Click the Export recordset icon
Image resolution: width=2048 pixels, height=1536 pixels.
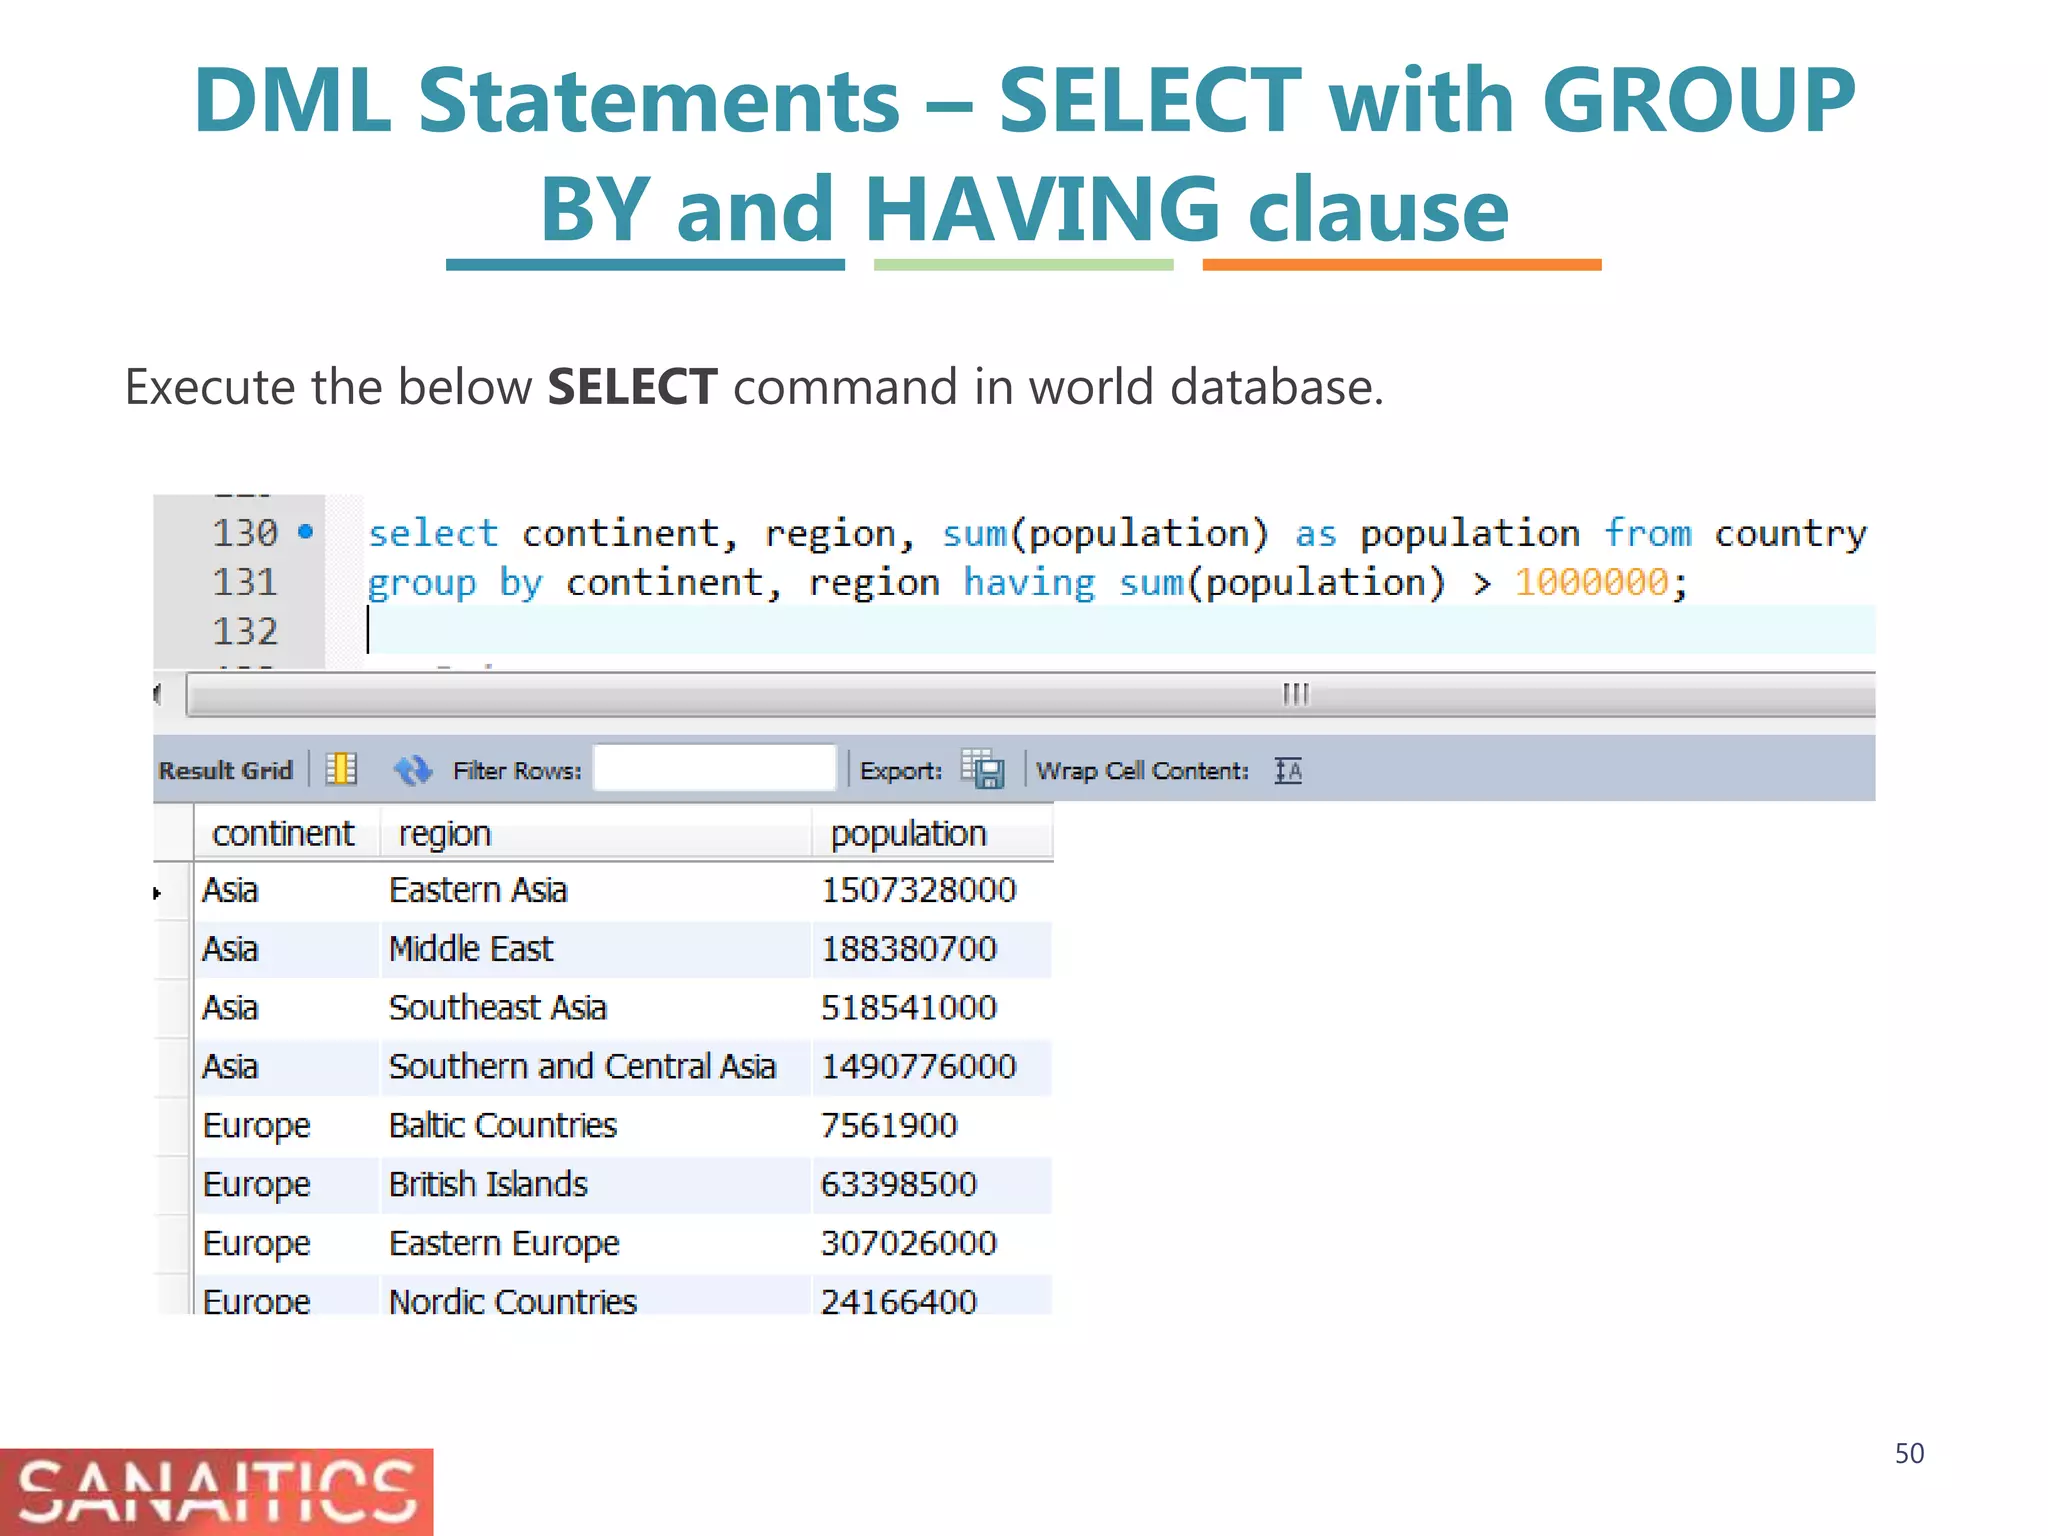click(983, 769)
